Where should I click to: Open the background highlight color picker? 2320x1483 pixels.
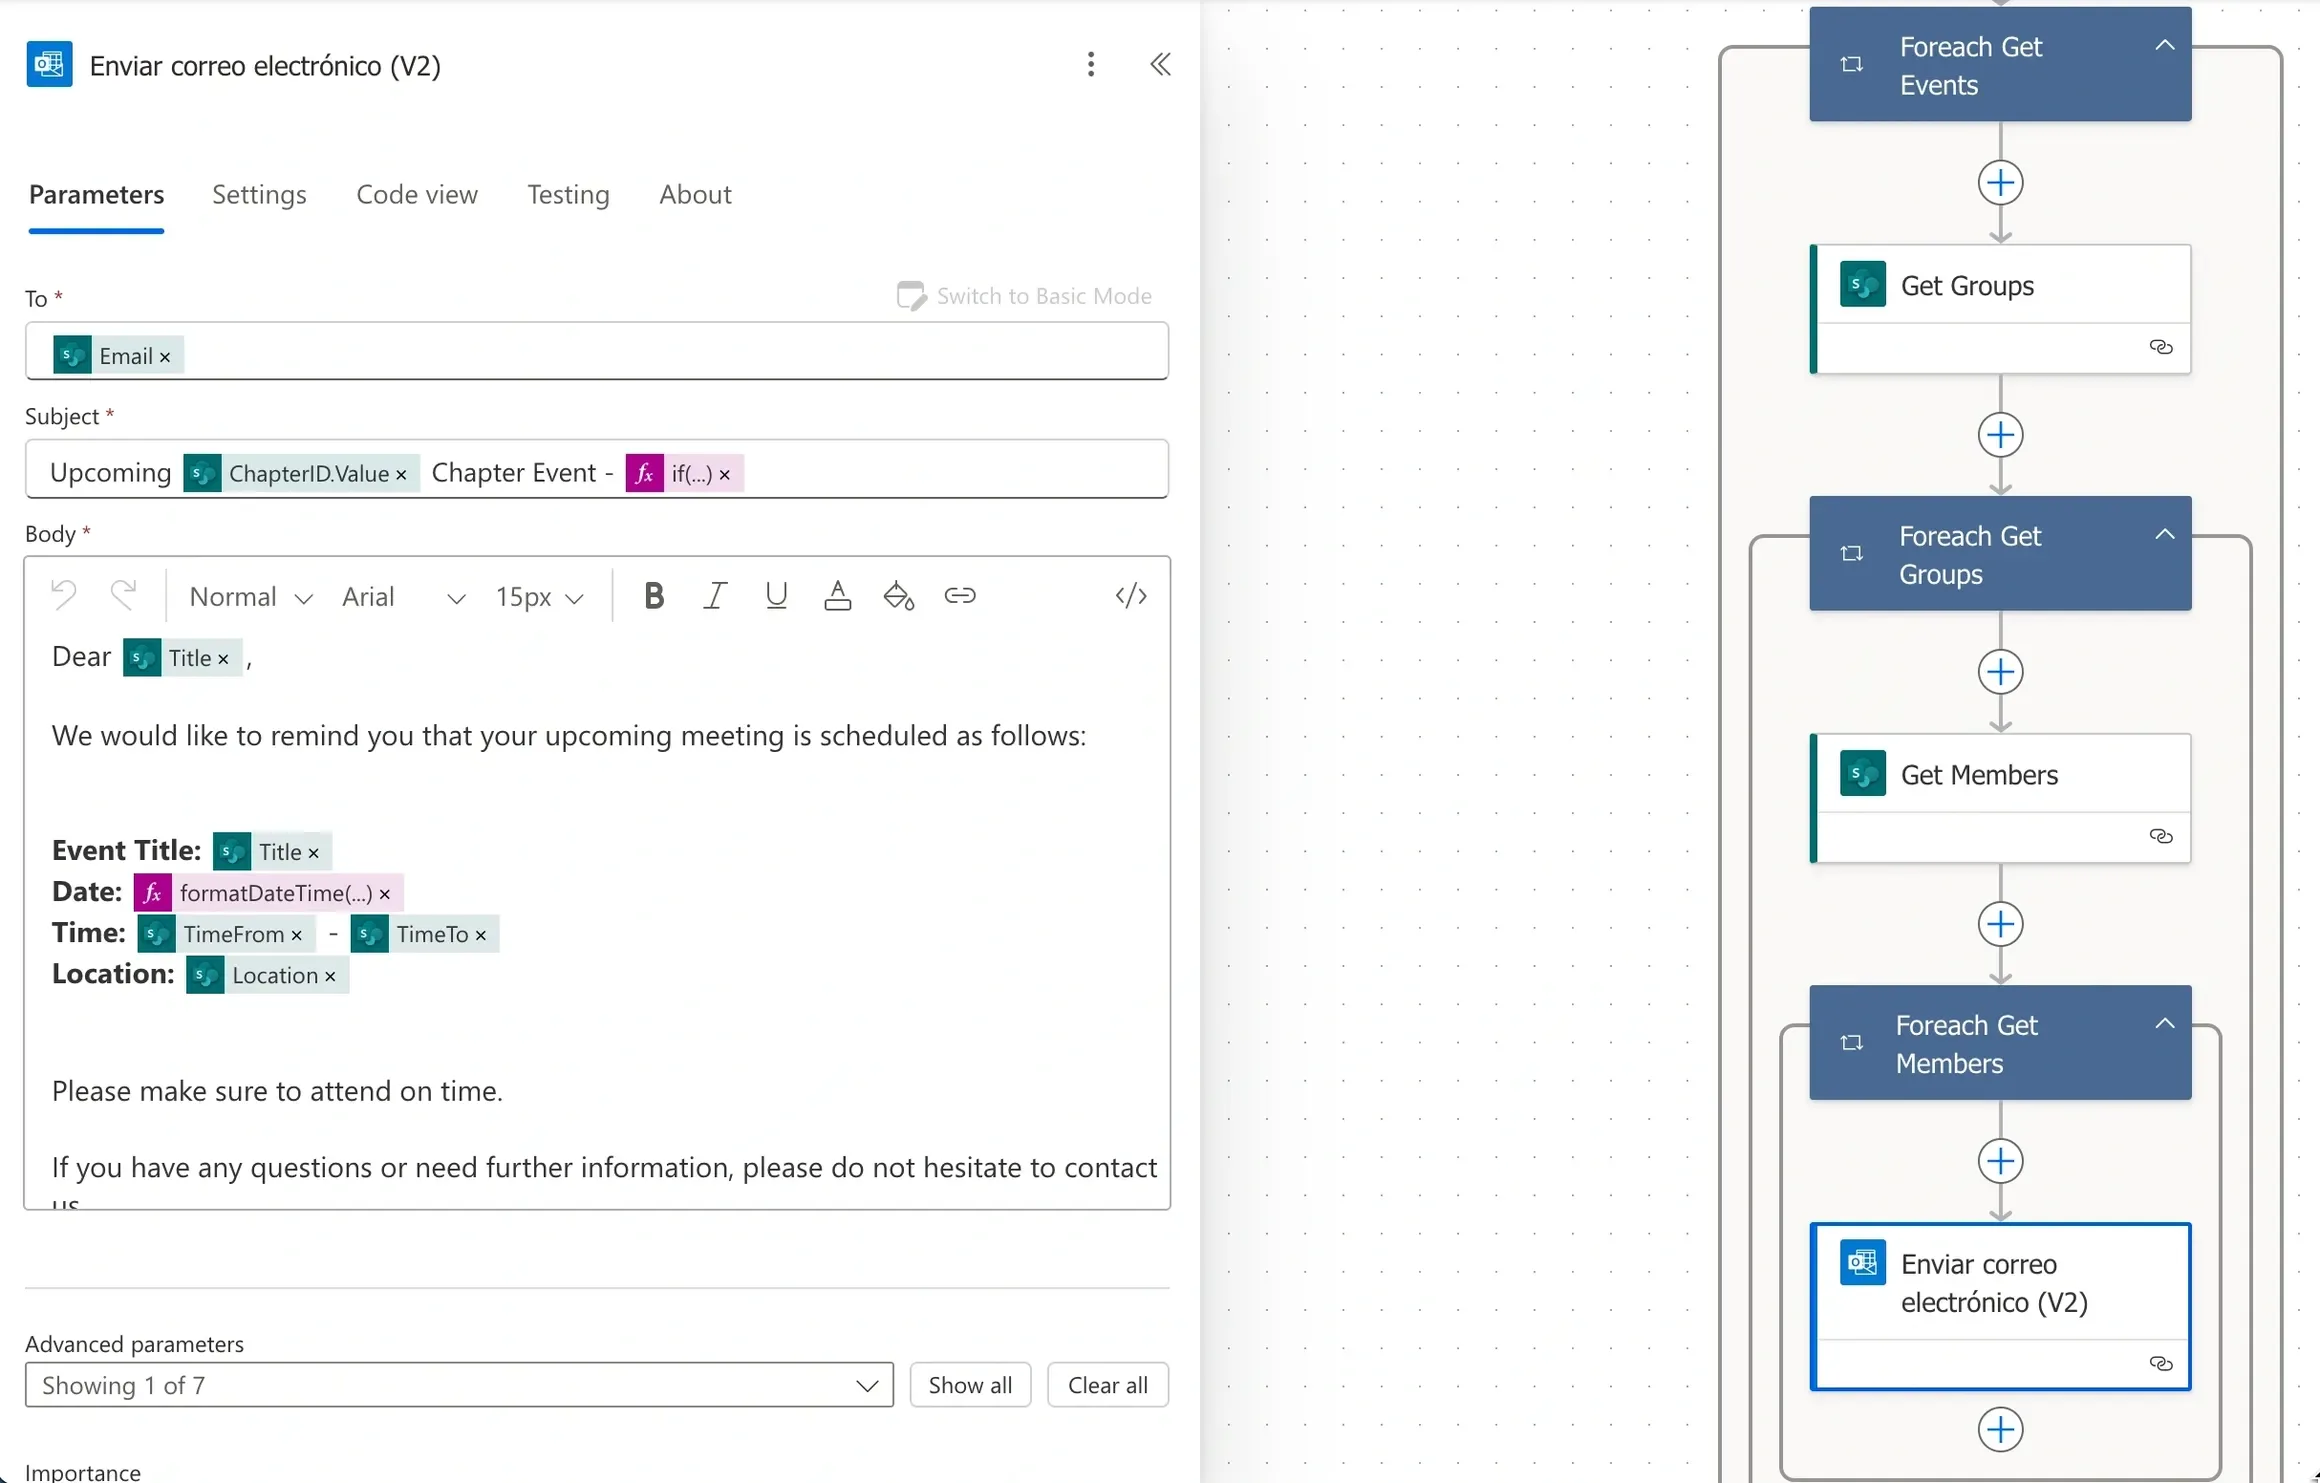point(899,596)
